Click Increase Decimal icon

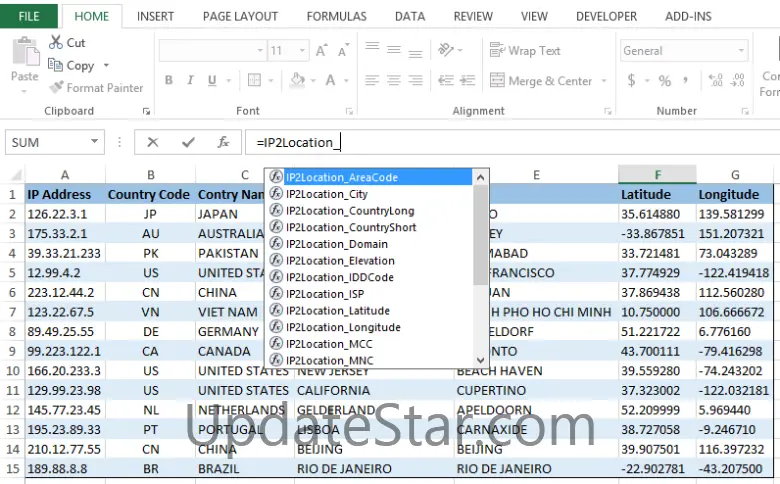tap(715, 80)
